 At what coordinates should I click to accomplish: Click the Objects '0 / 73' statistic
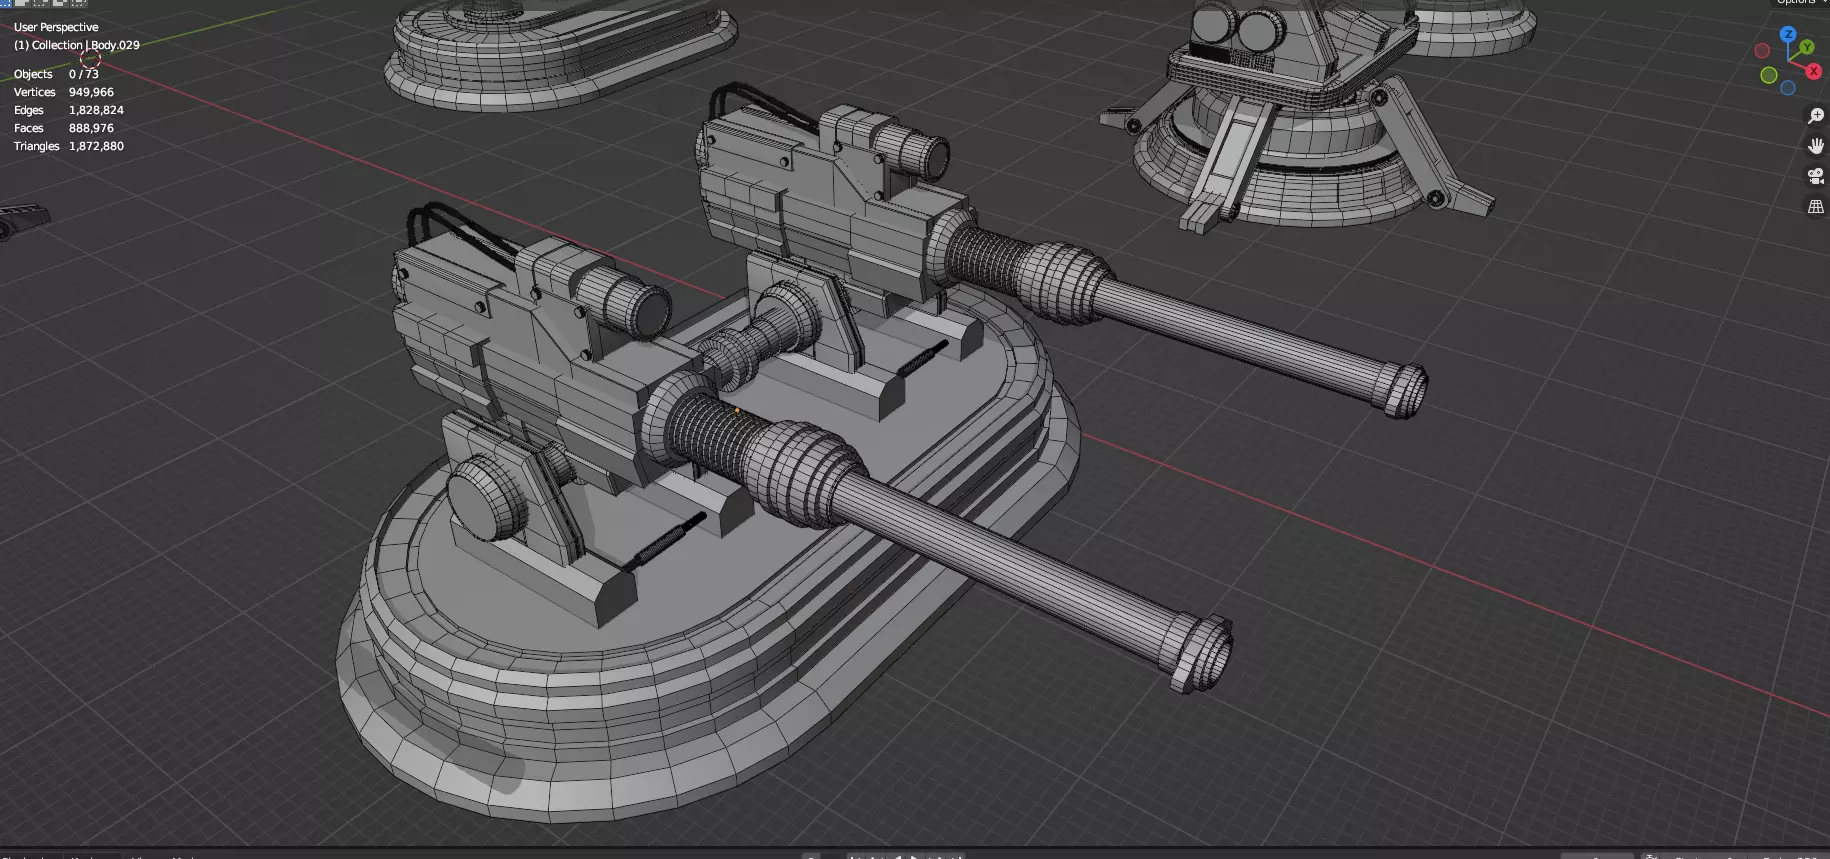[84, 74]
